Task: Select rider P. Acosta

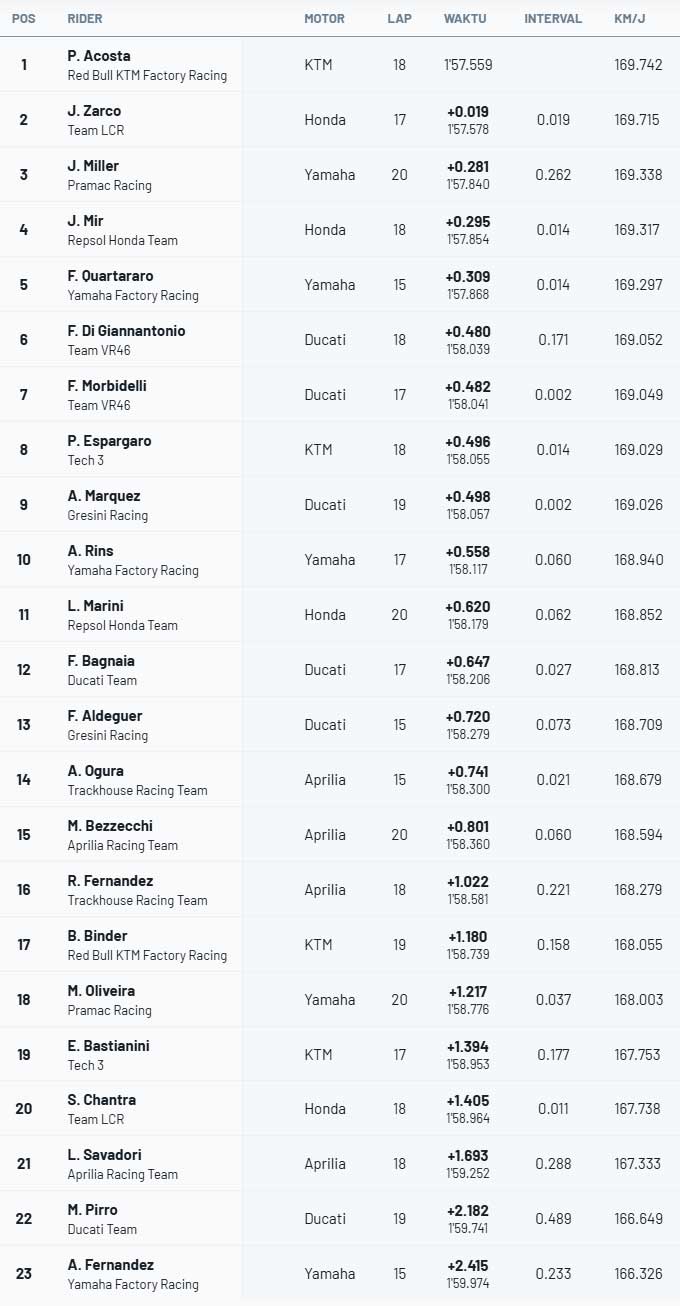Action: click(x=99, y=56)
